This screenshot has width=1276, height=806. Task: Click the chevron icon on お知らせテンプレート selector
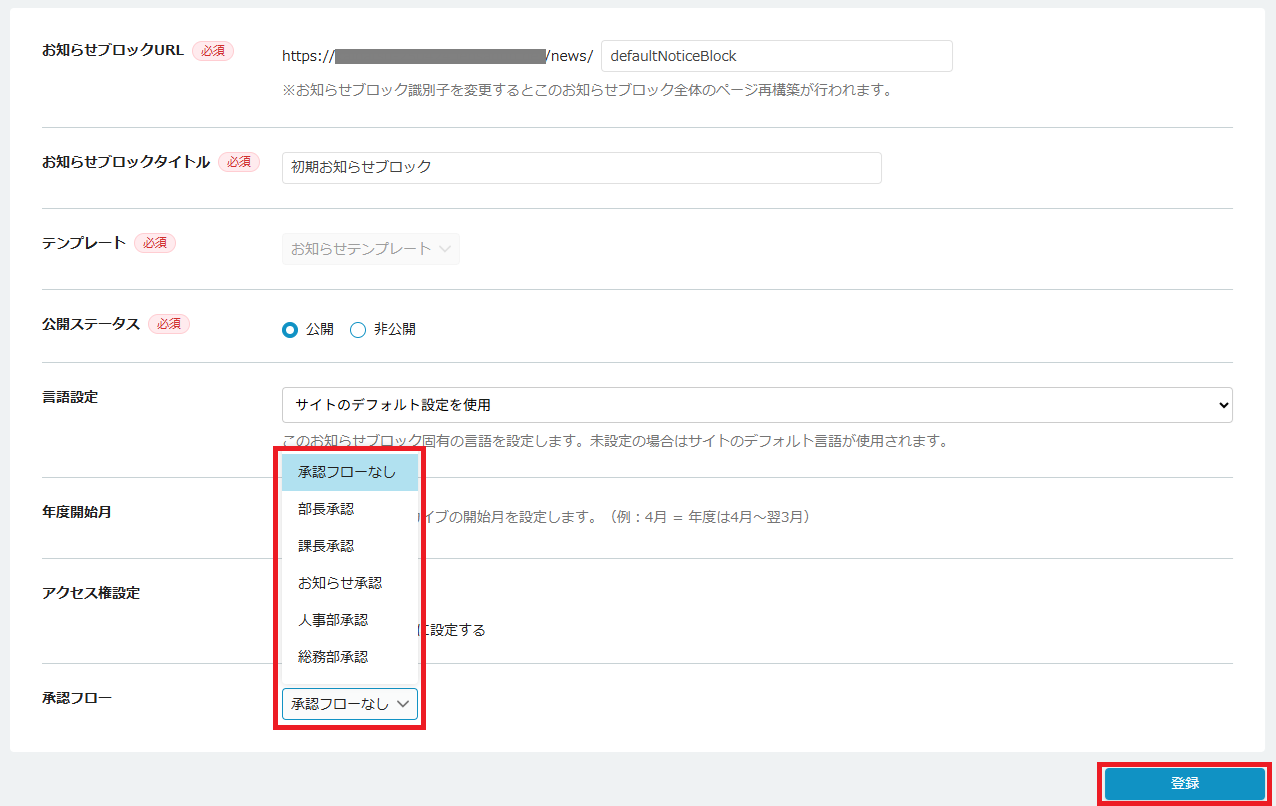click(x=445, y=249)
